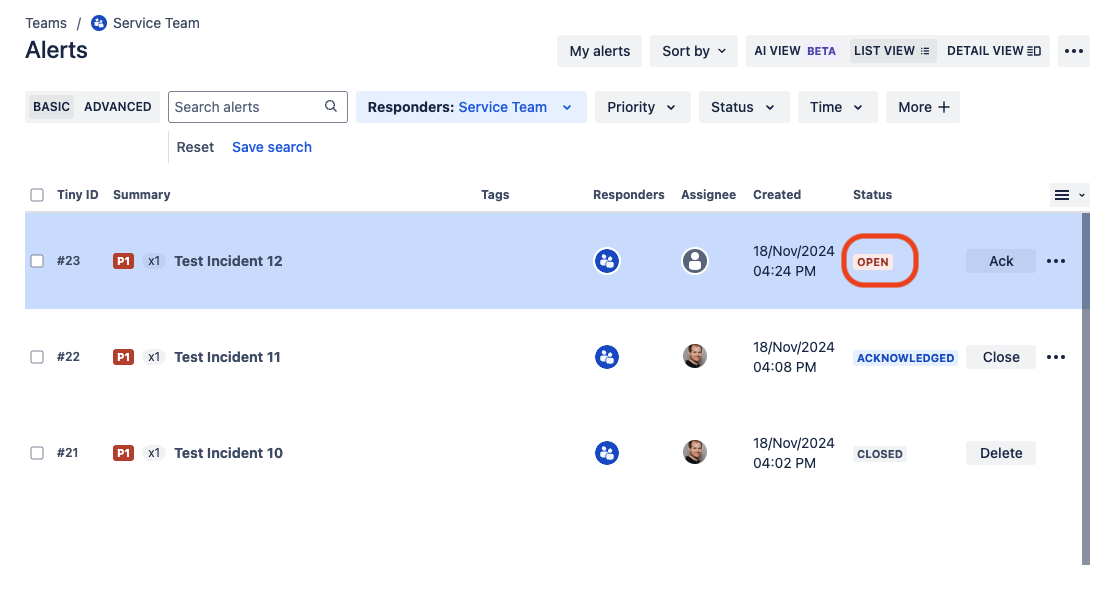Click the Service Team responder icon for #23
Screen dimensions: 1115x602
tap(607, 261)
